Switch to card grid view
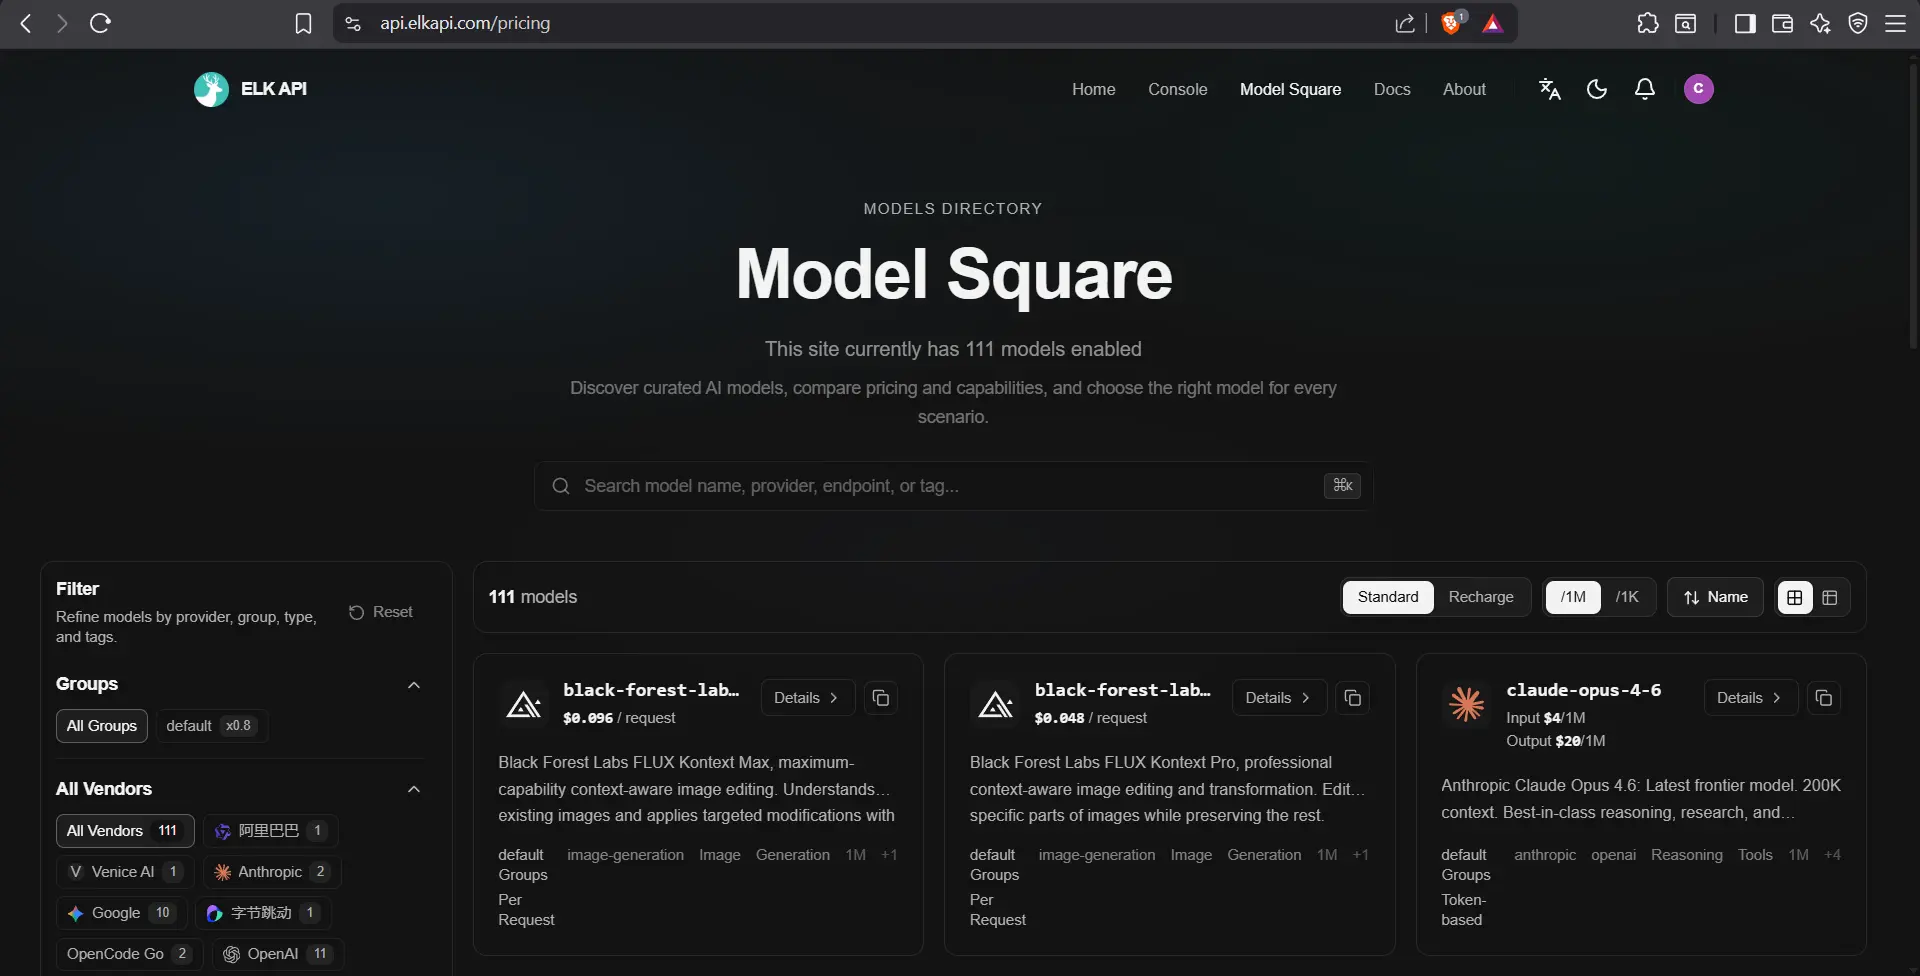The height and width of the screenshot is (976, 1920). (x=1795, y=597)
